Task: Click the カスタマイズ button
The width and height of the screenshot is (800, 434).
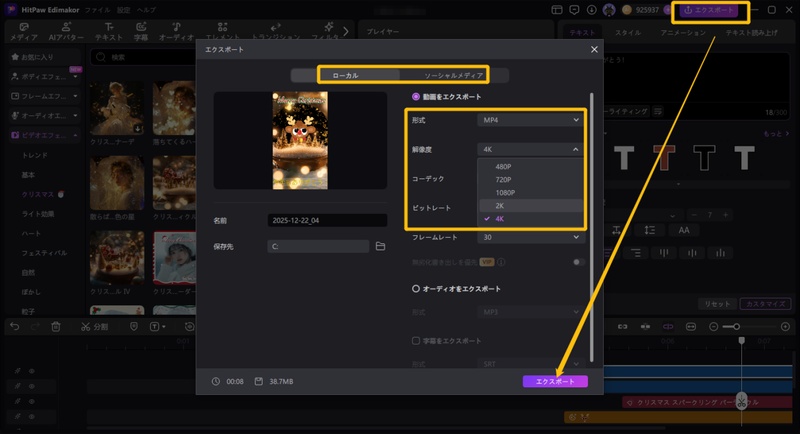Action: point(765,304)
